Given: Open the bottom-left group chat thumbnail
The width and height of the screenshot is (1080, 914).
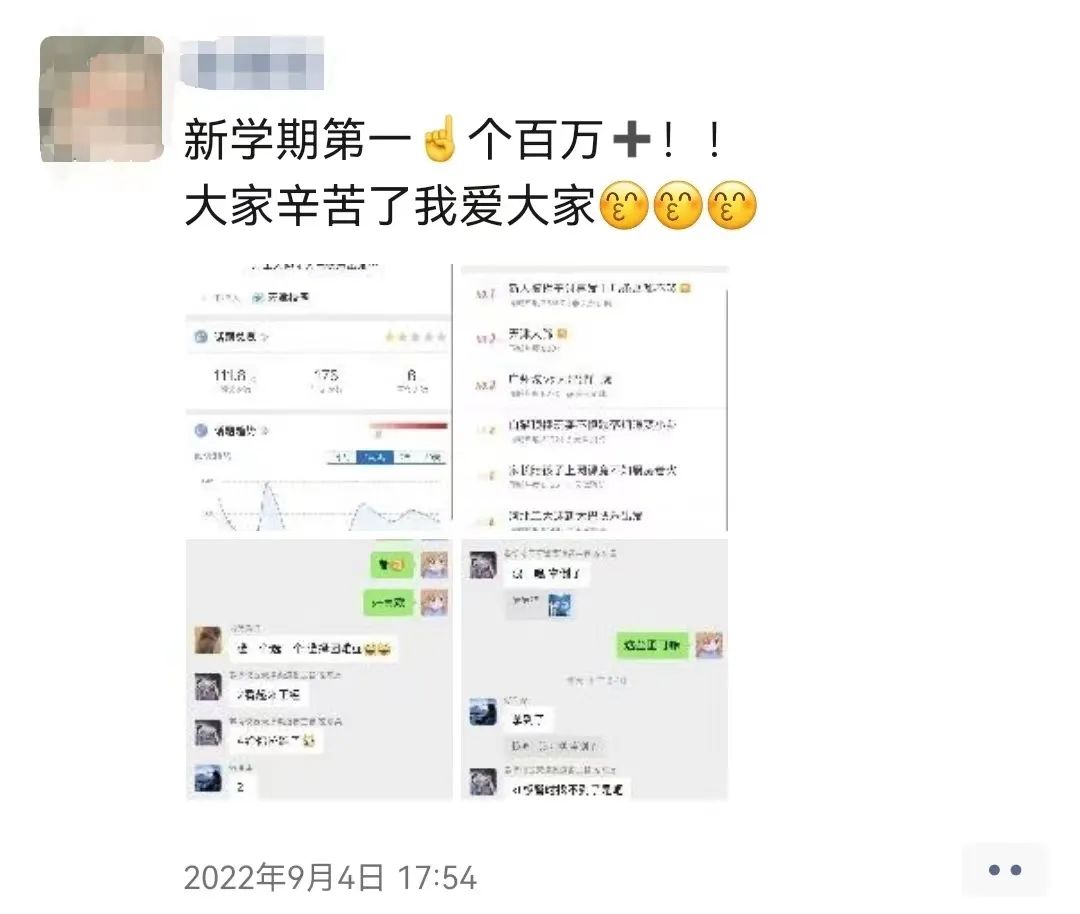Looking at the screenshot, I should (319, 669).
